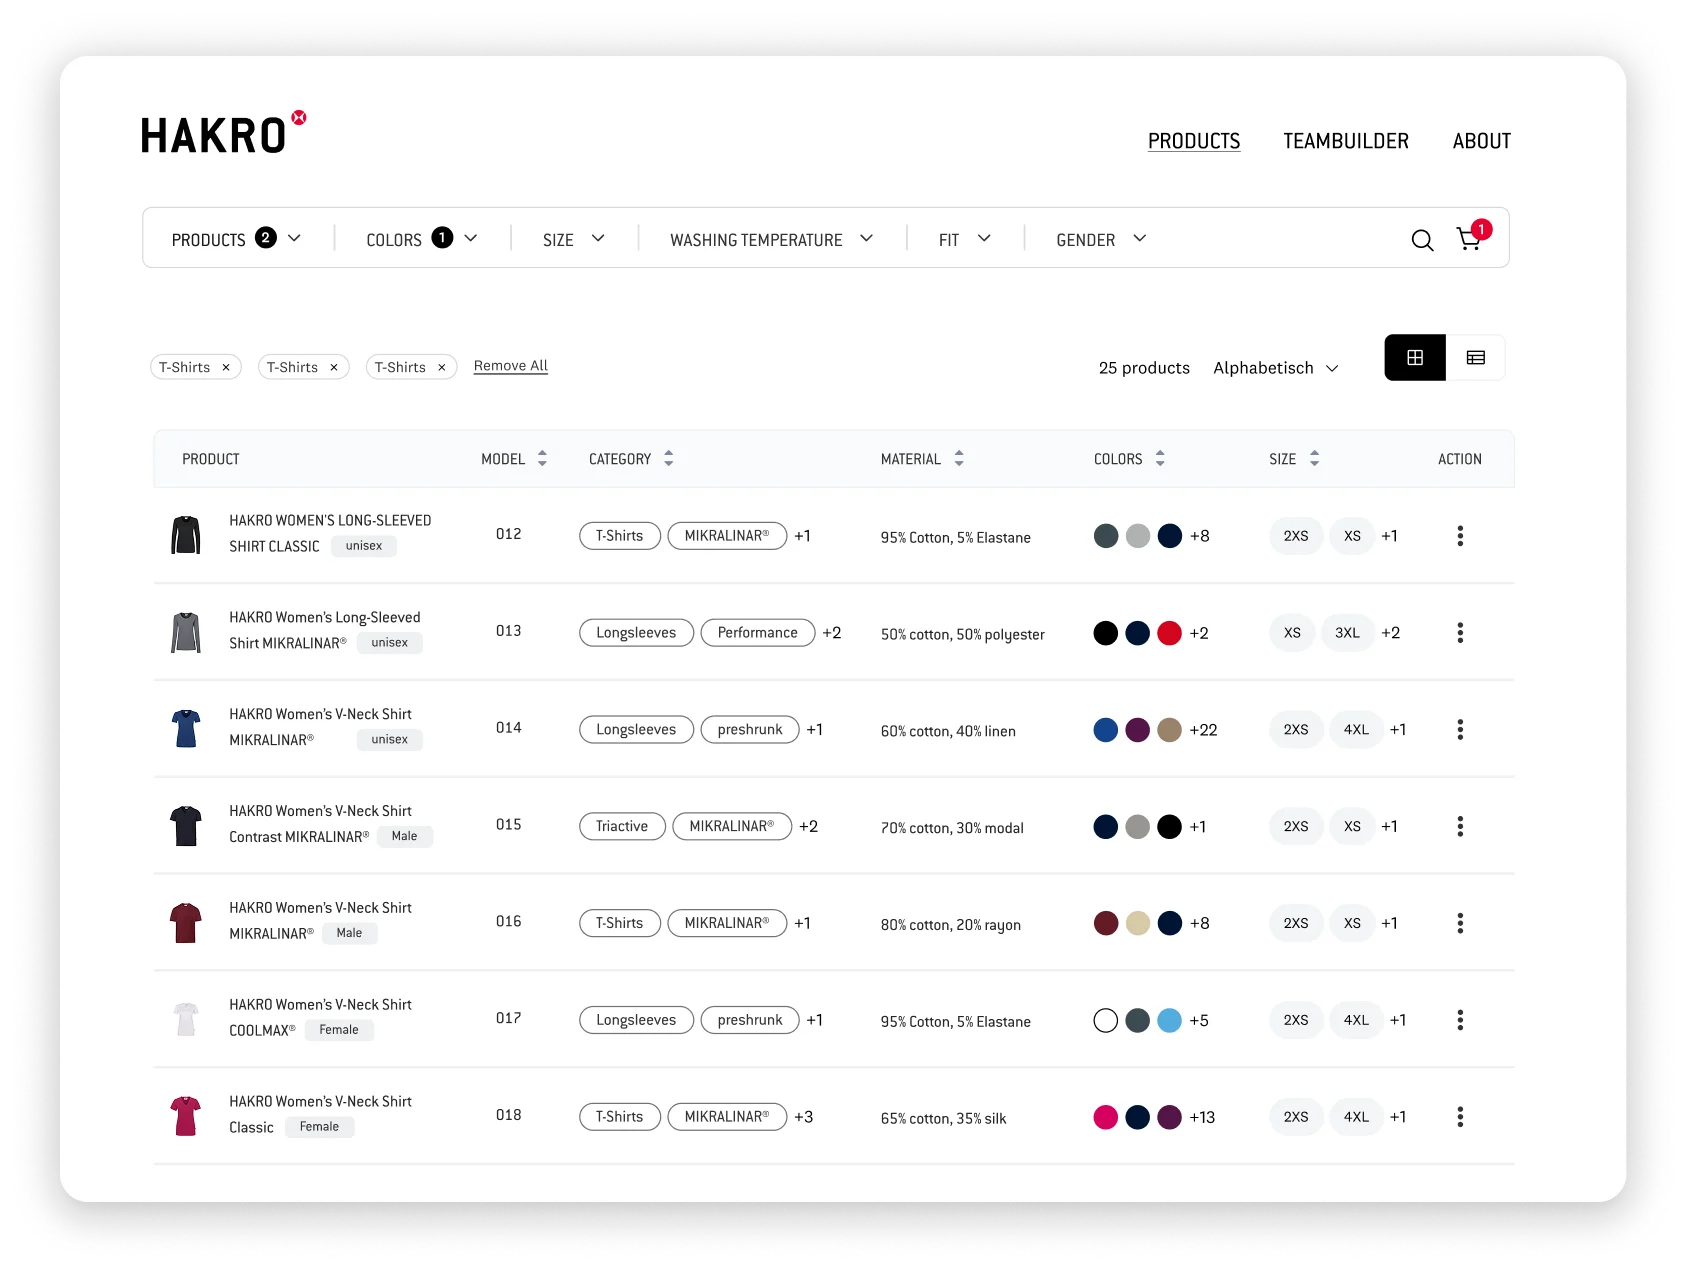This screenshot has height=1266, width=1687.
Task: Click T-Shirts category tag on model 018
Action: point(620,1117)
